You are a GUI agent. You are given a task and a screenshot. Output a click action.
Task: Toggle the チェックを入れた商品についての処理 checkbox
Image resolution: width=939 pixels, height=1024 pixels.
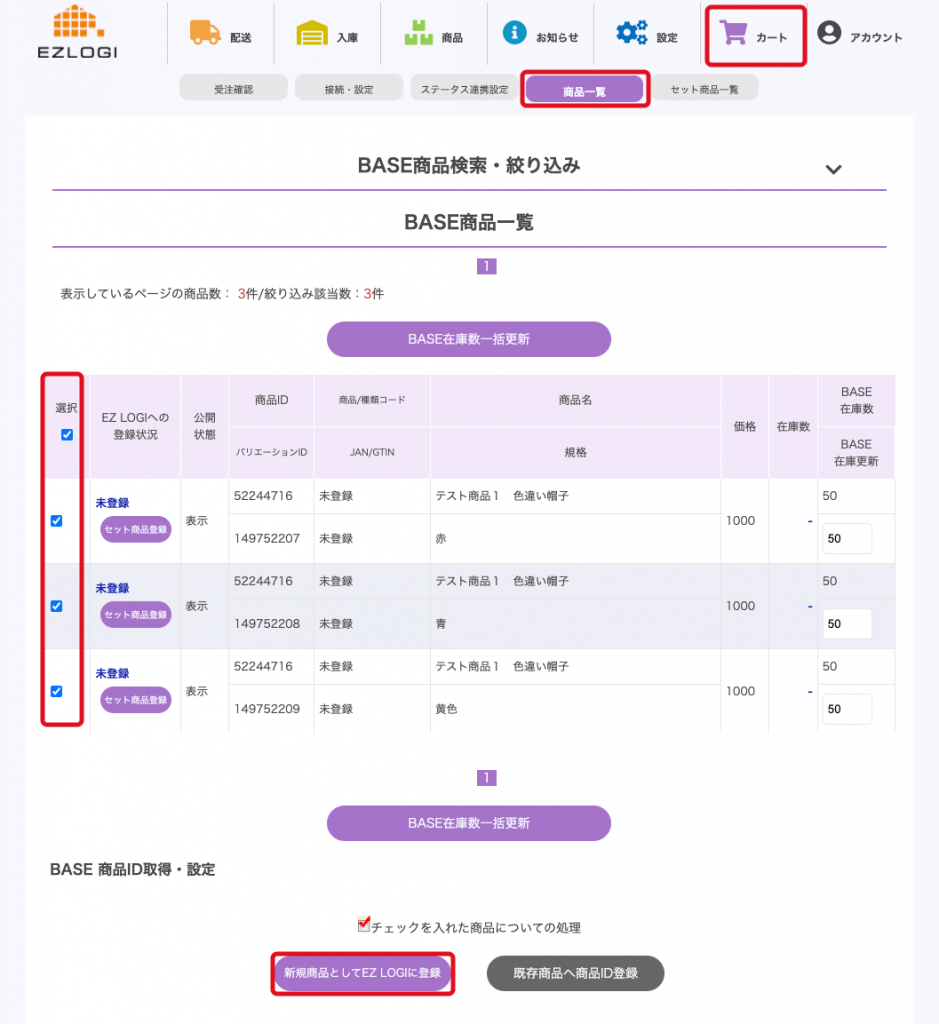[364, 925]
